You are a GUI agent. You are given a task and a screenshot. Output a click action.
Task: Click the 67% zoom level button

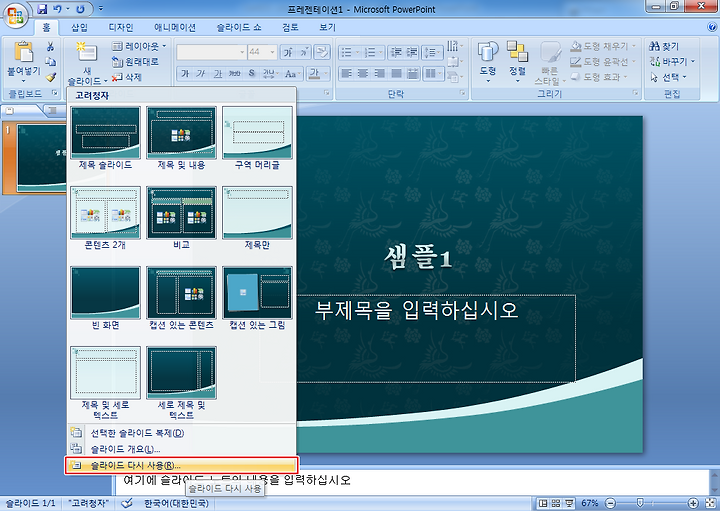coord(590,503)
